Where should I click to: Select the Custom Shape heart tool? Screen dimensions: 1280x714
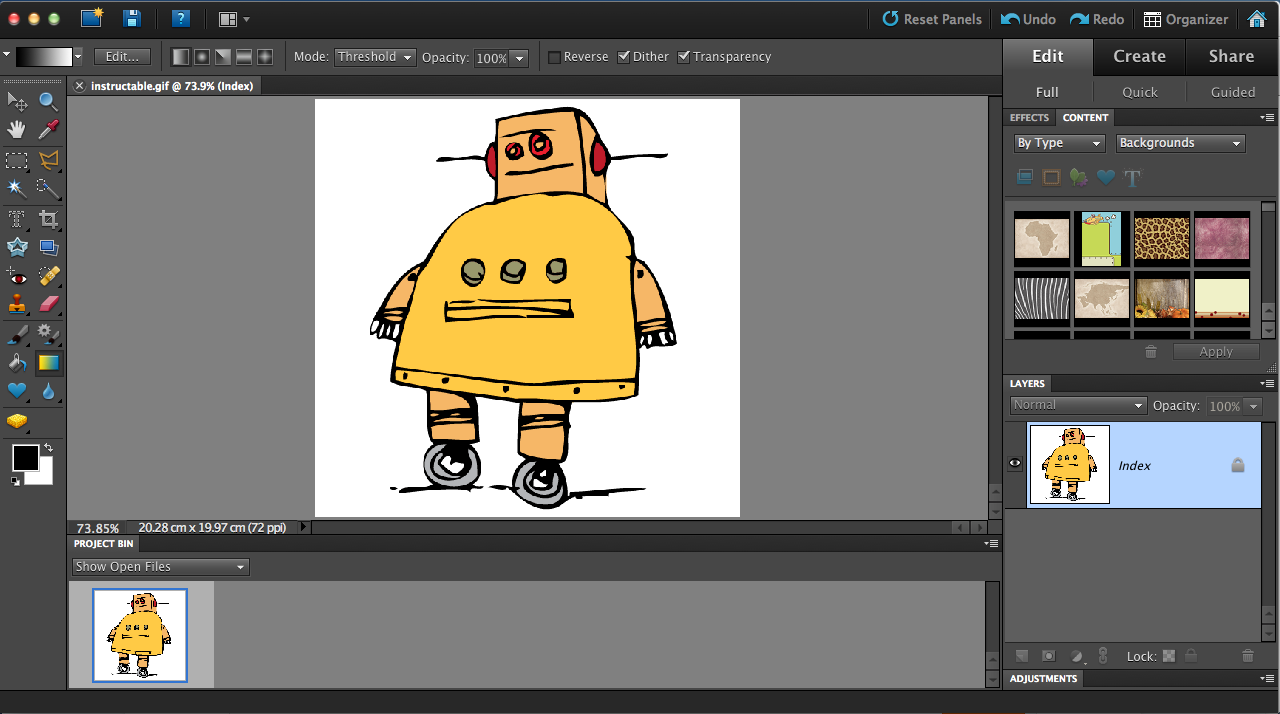click(17, 391)
